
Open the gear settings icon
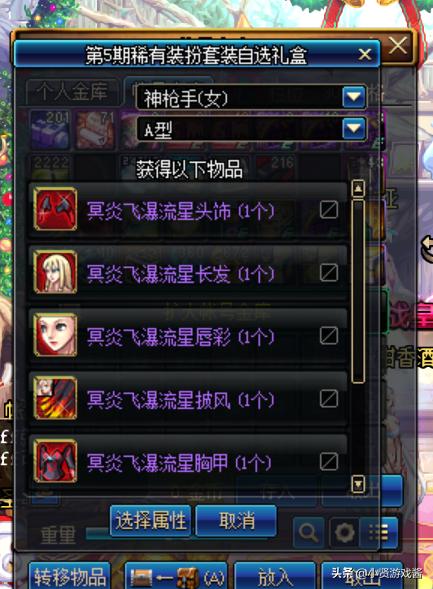344,532
